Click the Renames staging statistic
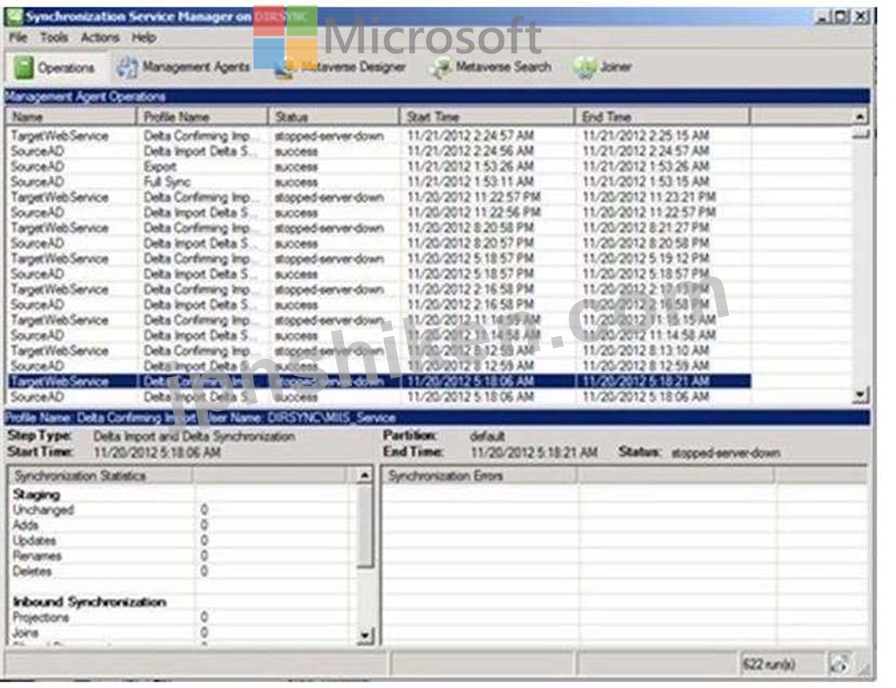 [x=37, y=556]
